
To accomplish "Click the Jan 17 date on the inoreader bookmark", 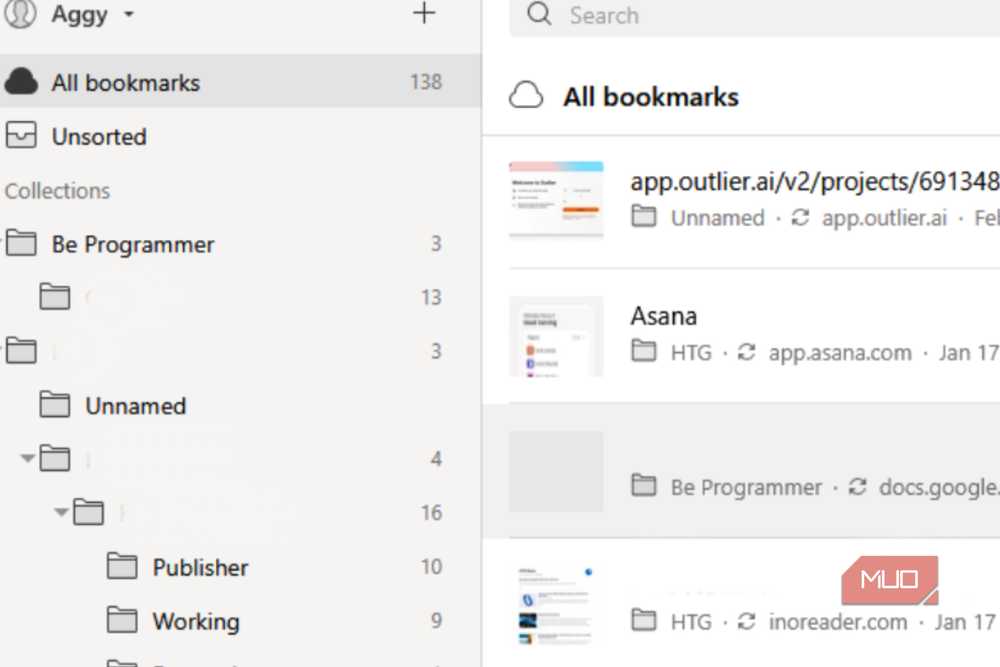I will (966, 622).
